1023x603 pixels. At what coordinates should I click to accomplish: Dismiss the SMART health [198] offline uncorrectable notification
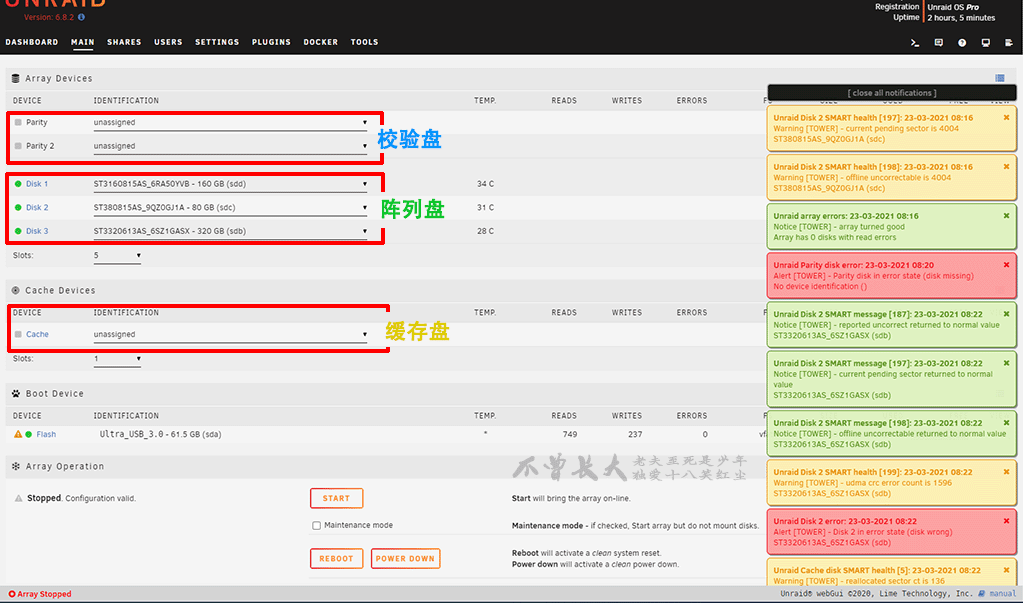(x=1006, y=166)
